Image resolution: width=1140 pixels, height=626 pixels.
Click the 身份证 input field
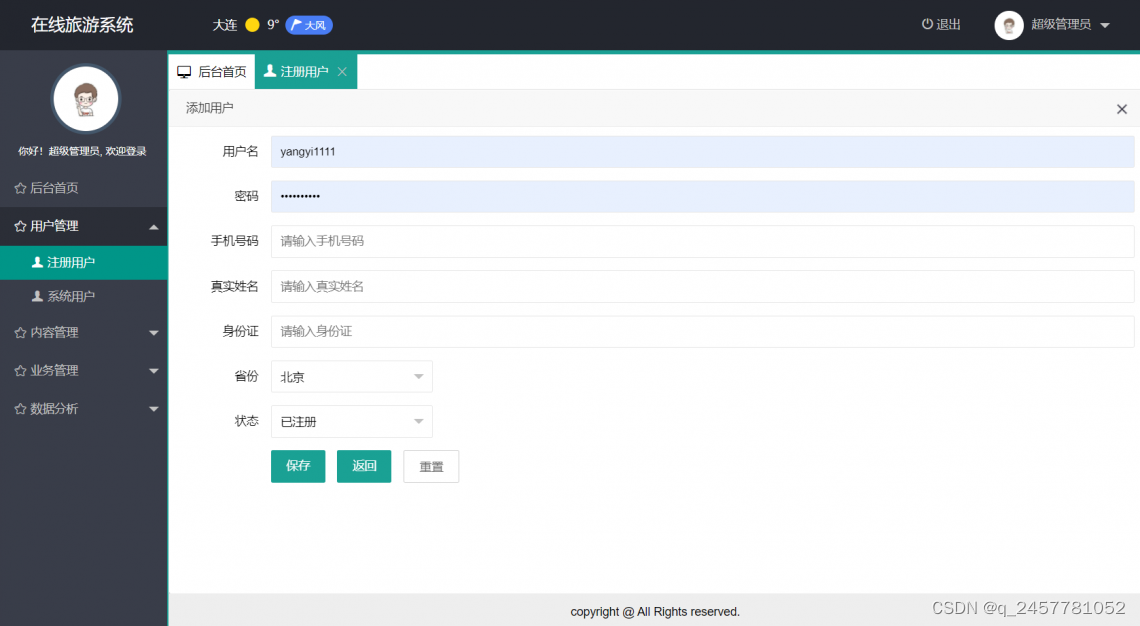pos(702,332)
